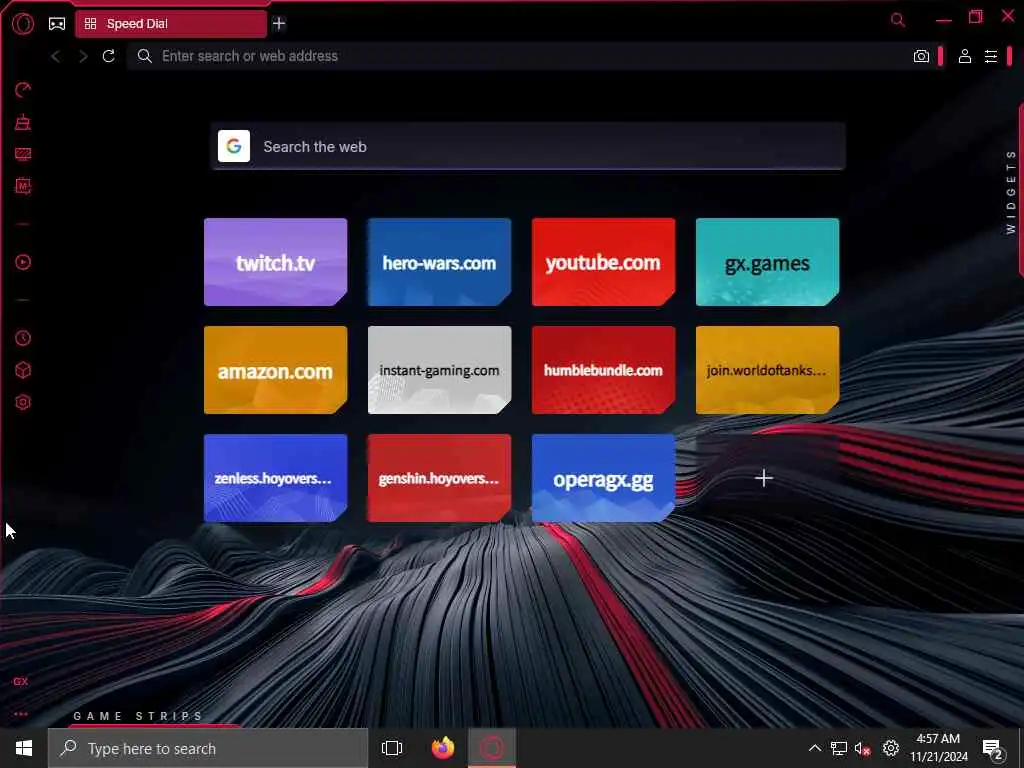
Task: Expand the GAME STRIPS panel
Action: point(138,716)
